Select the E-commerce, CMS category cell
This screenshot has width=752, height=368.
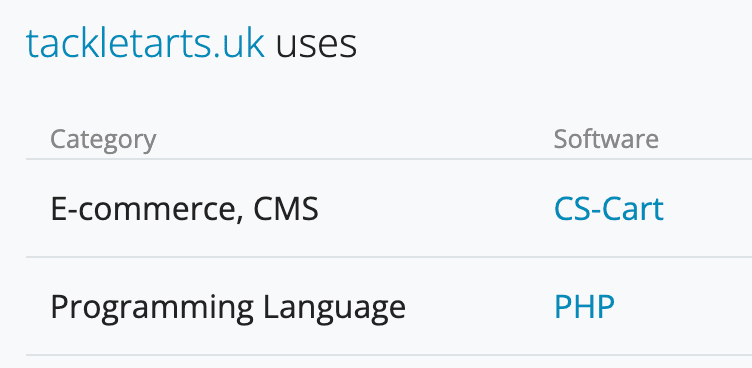click(184, 210)
